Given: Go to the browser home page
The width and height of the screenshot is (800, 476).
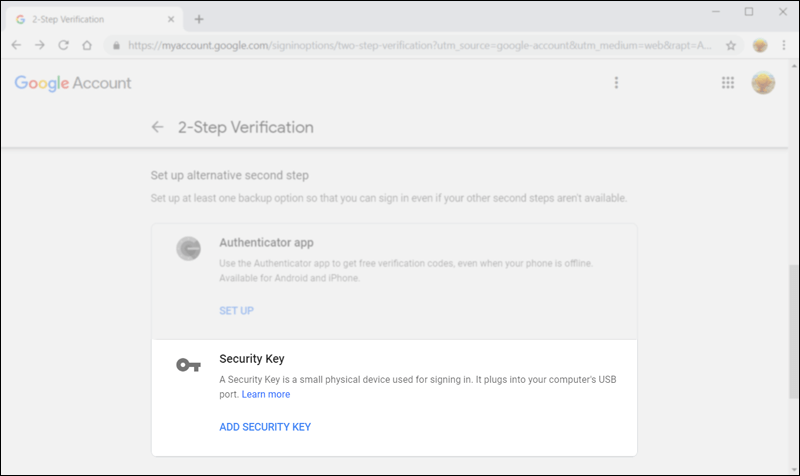Looking at the screenshot, I should click(x=87, y=45).
